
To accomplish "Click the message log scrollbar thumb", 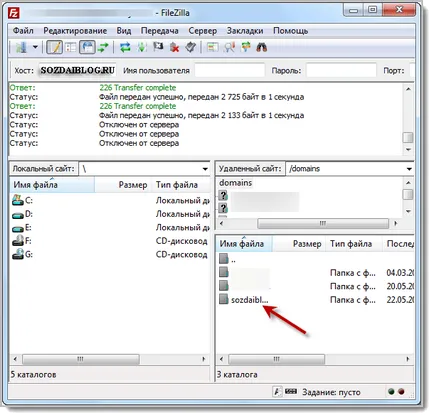I will pyautogui.click(x=408, y=137).
